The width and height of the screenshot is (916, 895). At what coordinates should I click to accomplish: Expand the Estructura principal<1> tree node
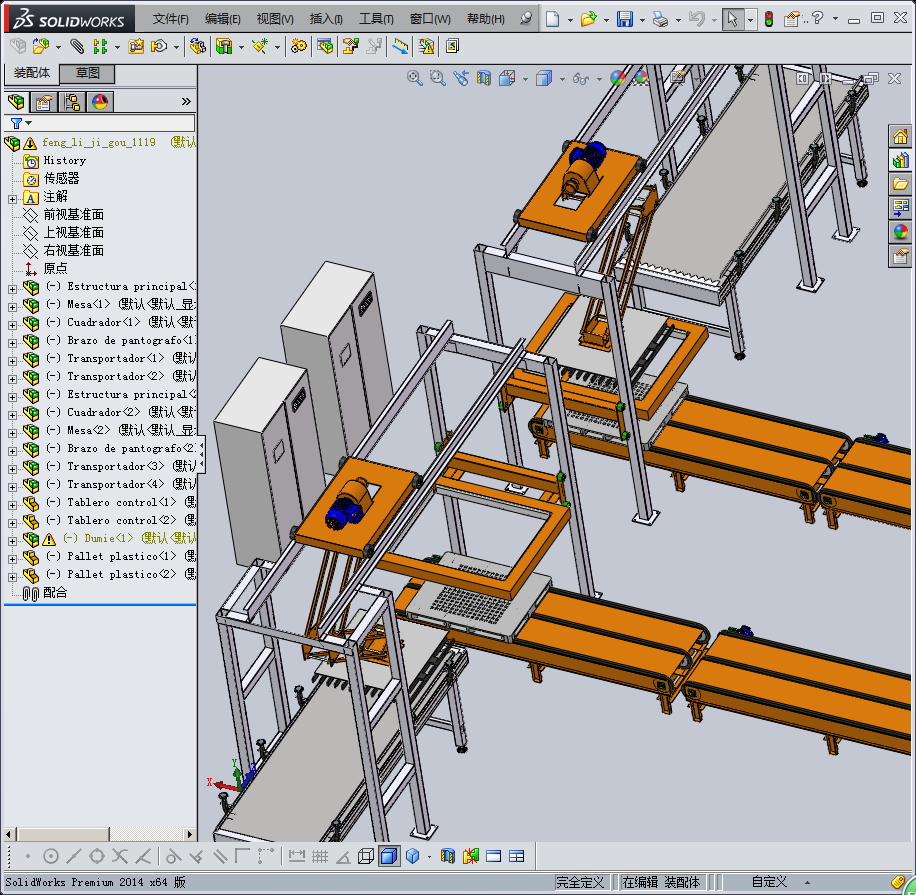click(12, 287)
